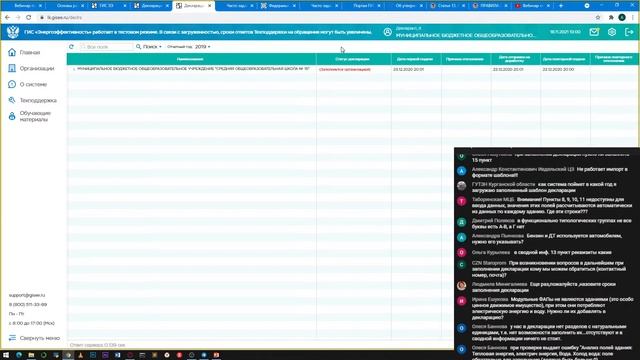Email support@gisee.ru from the sidebar

27,295
